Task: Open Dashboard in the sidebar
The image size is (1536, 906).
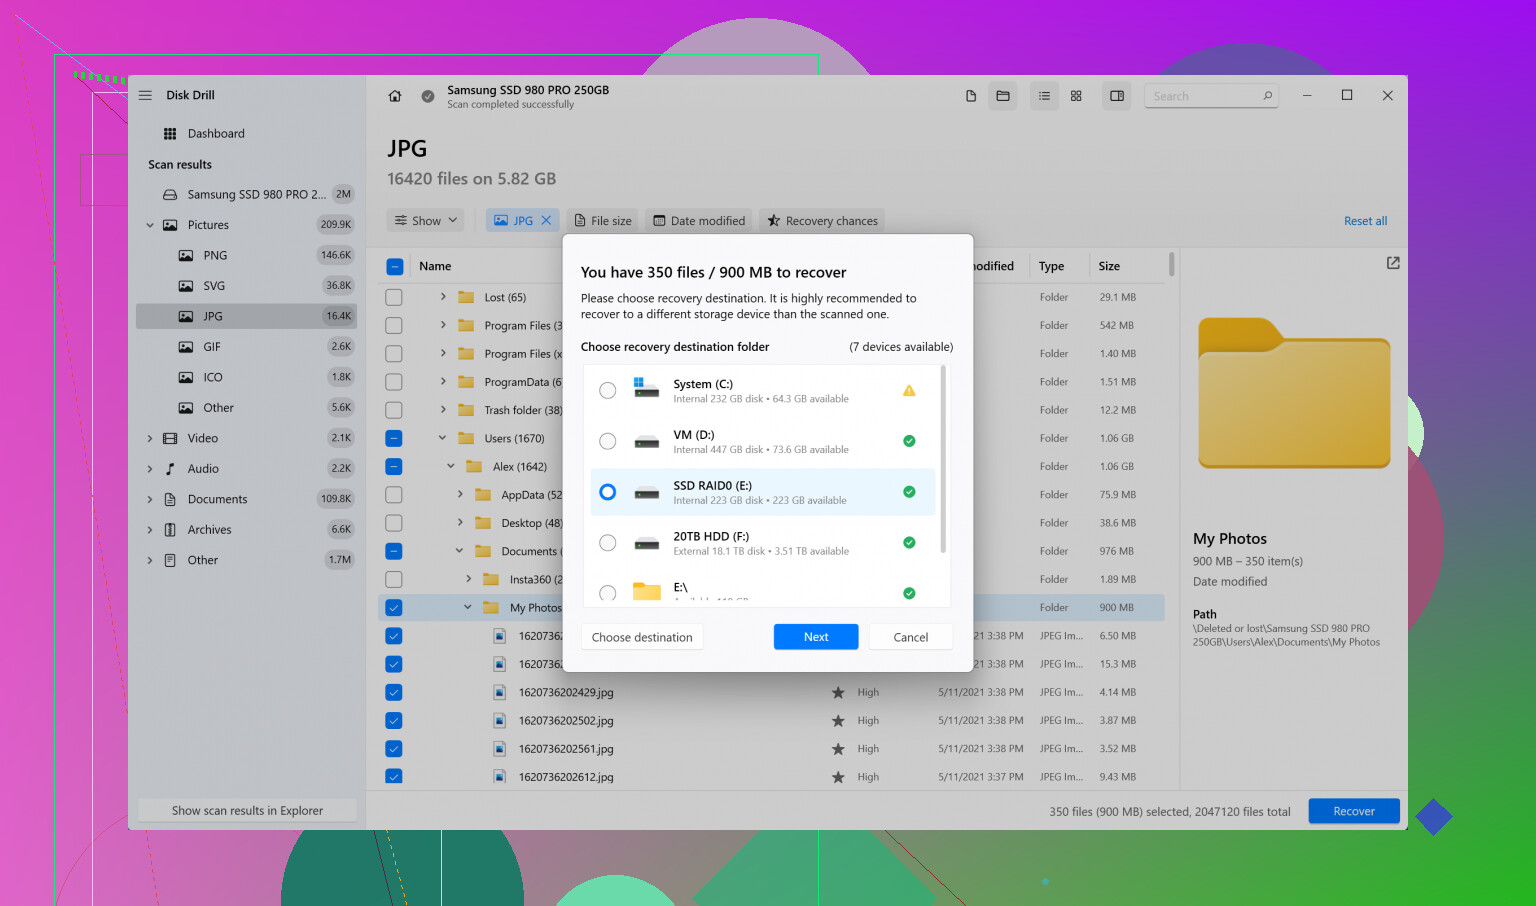Action: click(215, 133)
